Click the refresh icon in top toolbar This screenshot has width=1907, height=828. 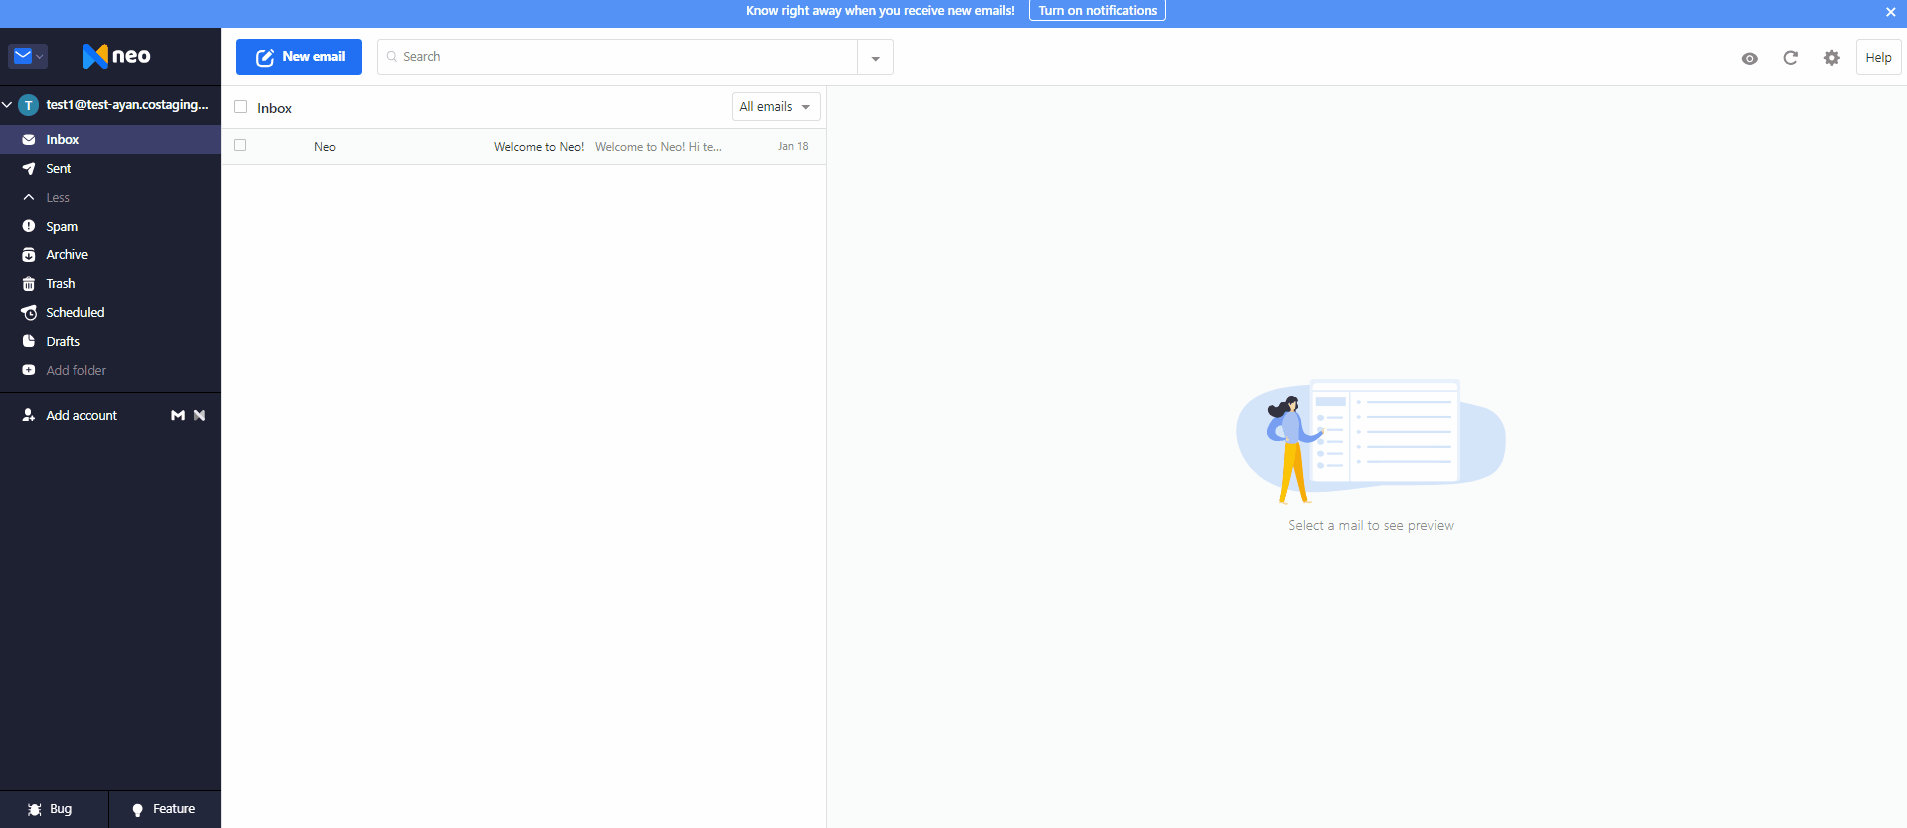click(1790, 58)
